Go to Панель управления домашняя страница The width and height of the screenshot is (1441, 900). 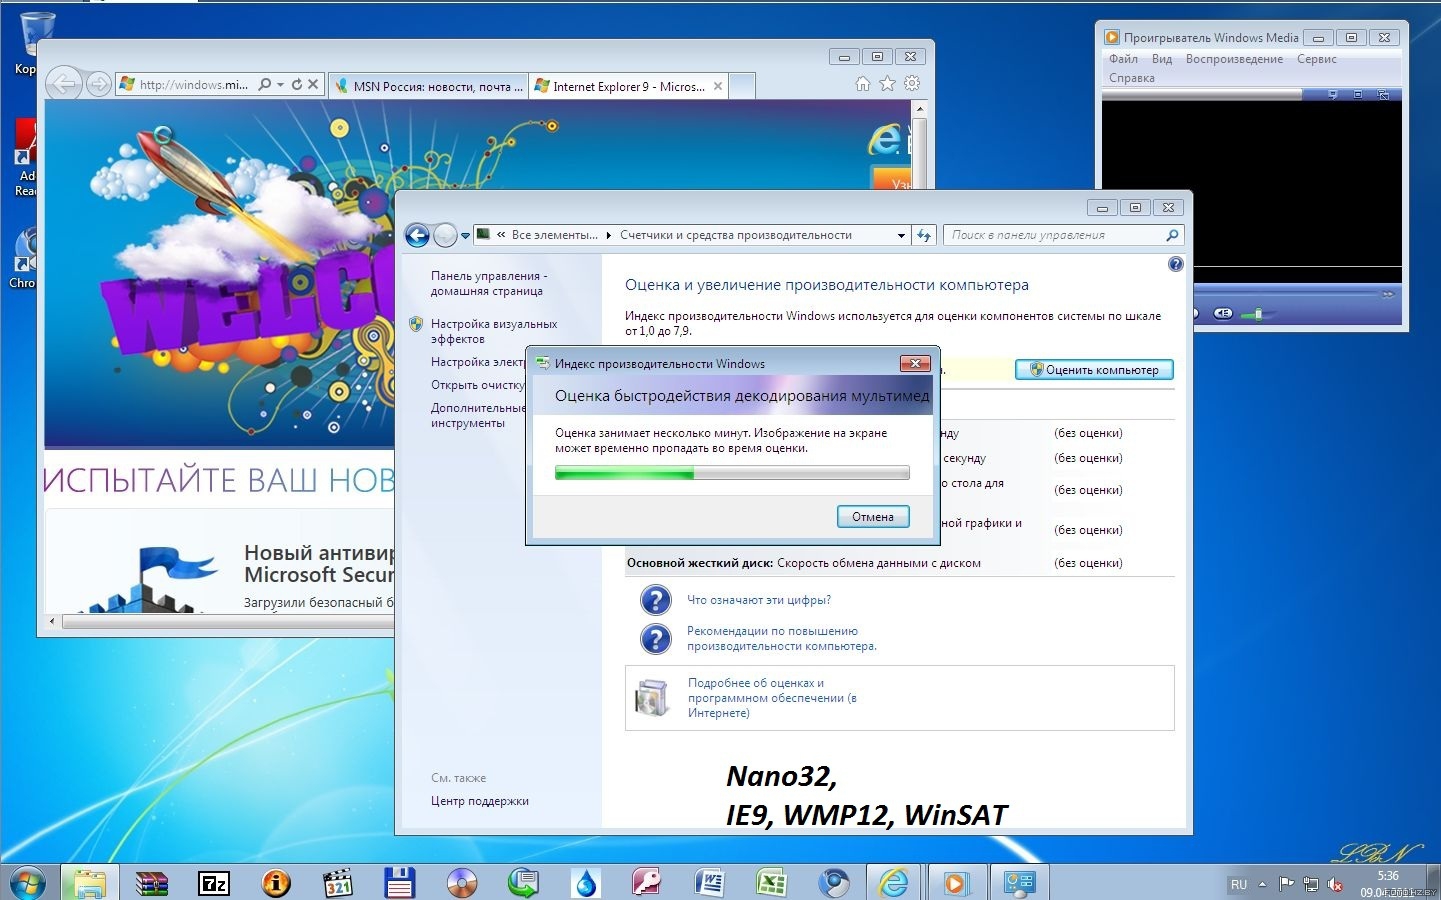coord(489,283)
